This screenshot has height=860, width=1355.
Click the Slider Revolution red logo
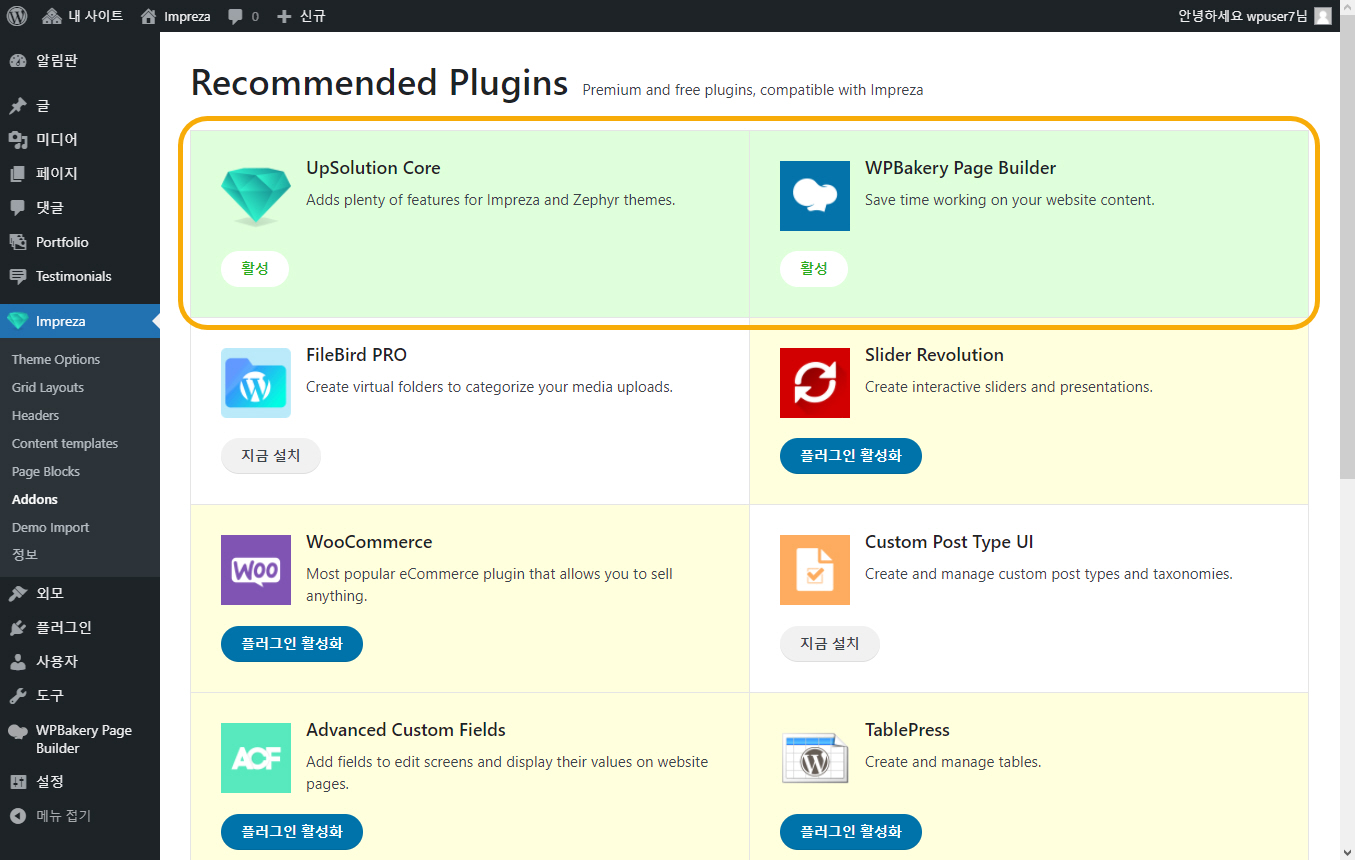click(815, 383)
